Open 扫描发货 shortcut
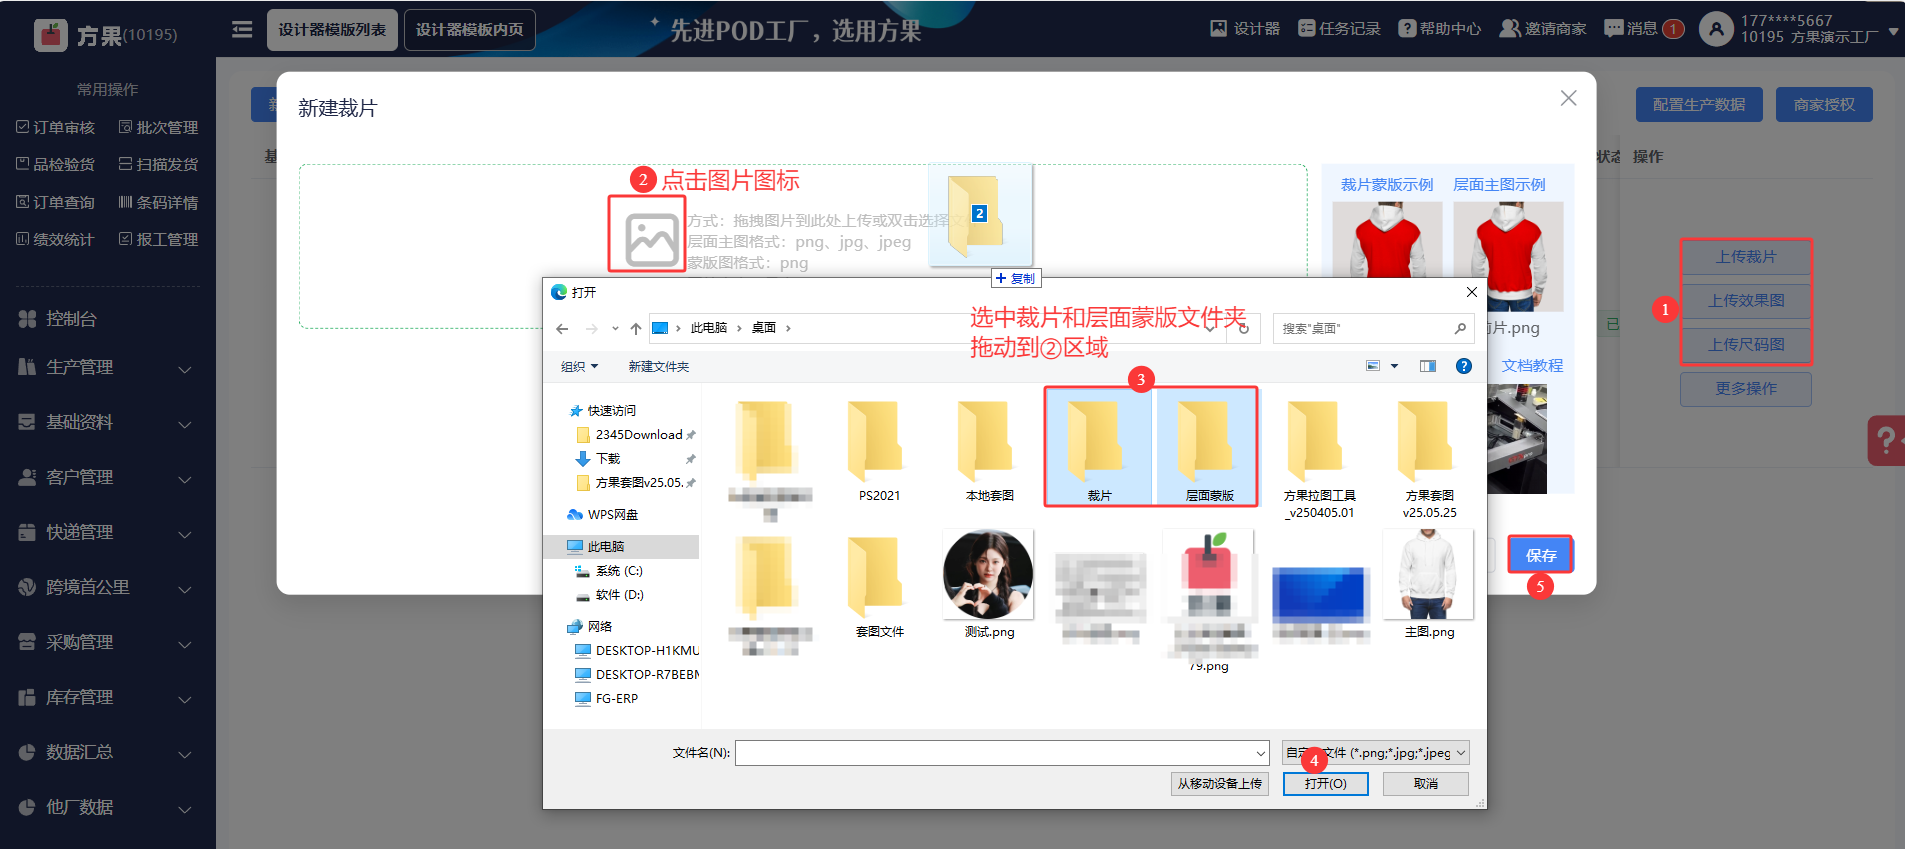 (x=158, y=164)
